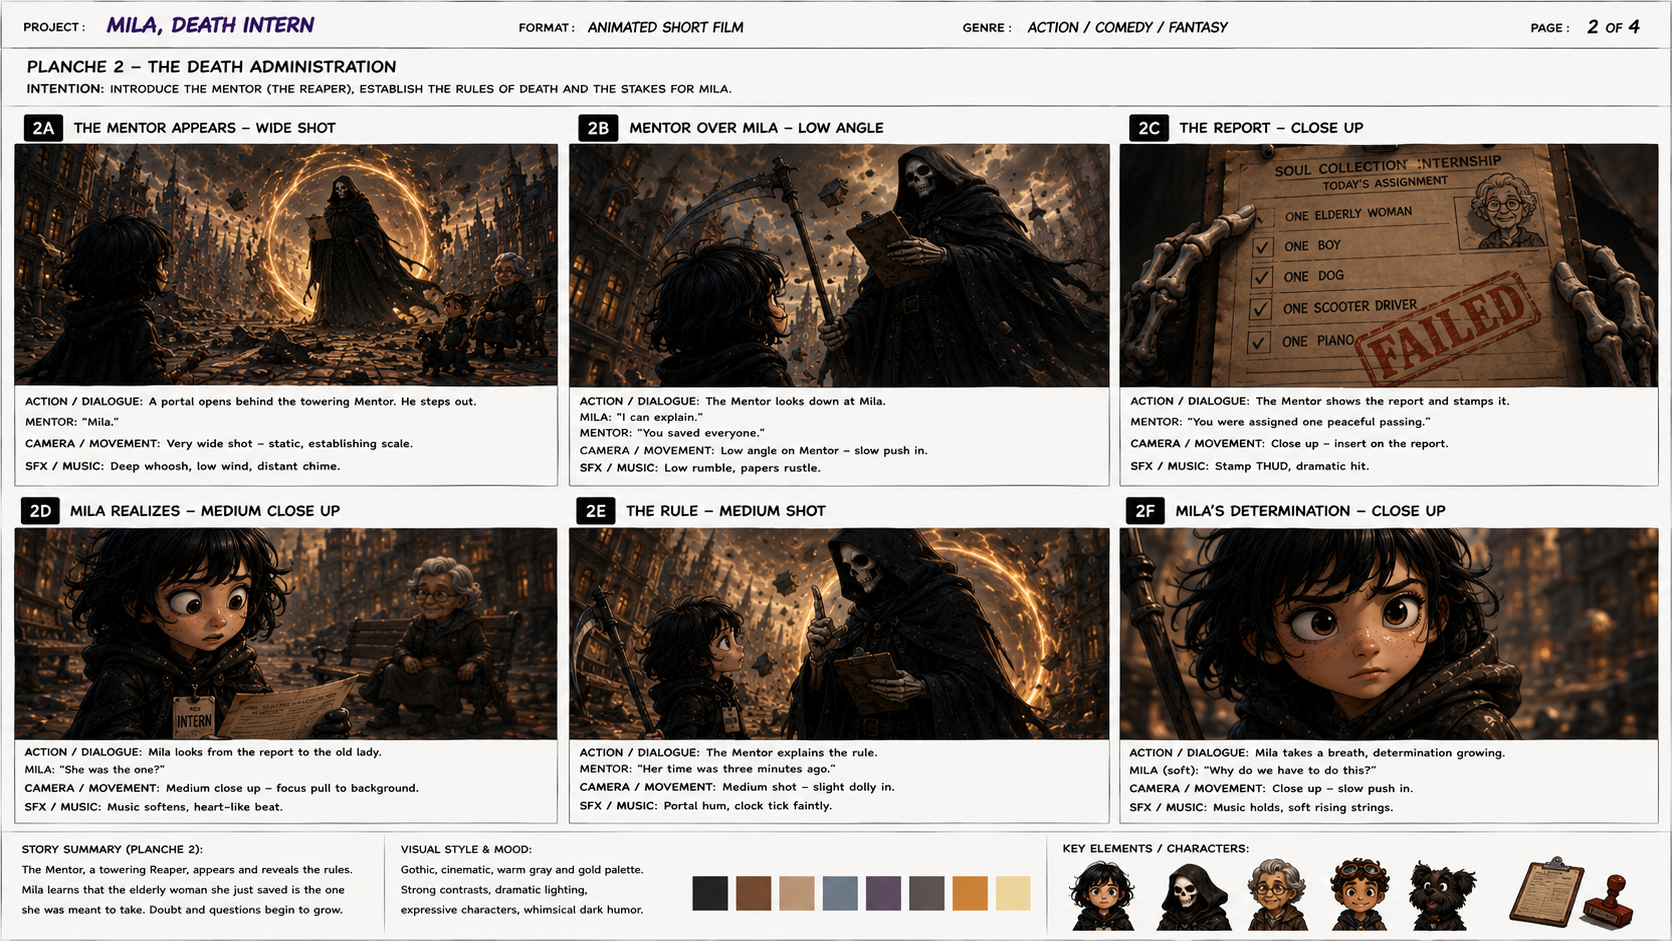Click dialogue MILA: "I can explain."

coord(641,417)
